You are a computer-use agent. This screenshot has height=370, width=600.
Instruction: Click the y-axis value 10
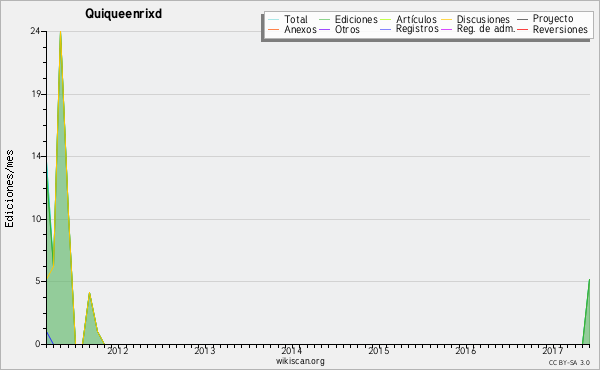pos(36,219)
